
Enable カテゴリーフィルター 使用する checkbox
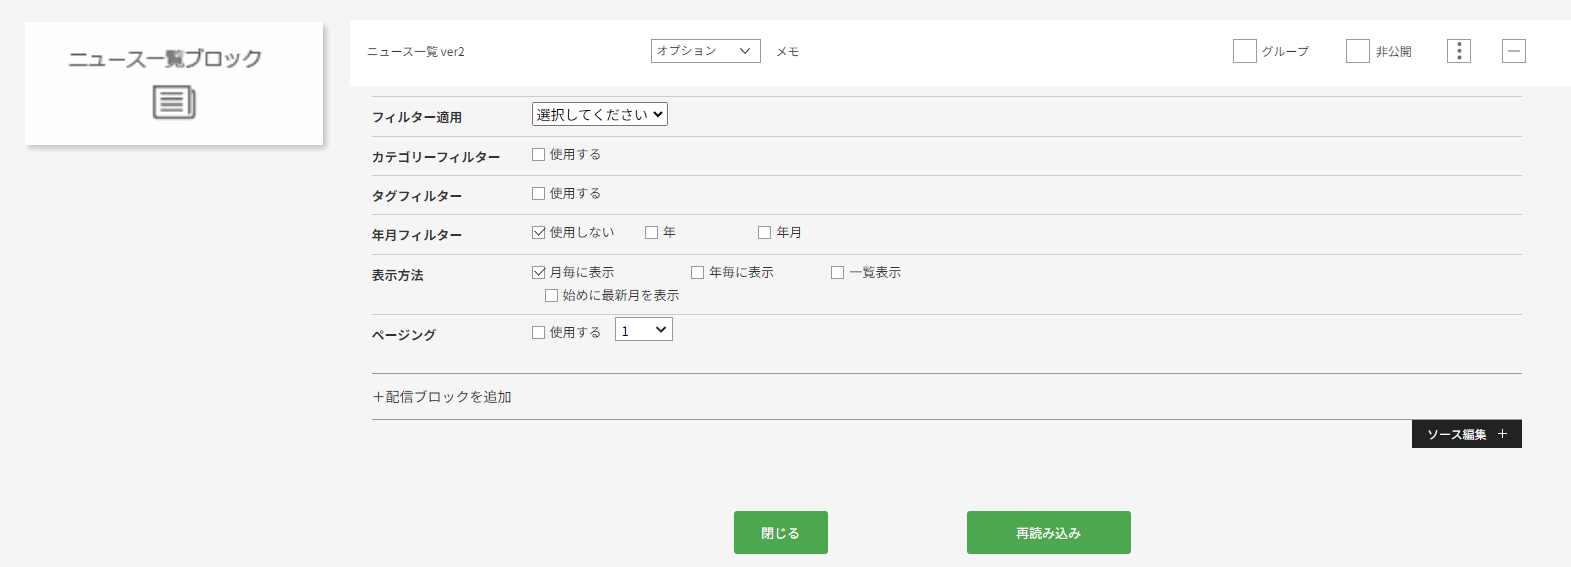pos(538,154)
